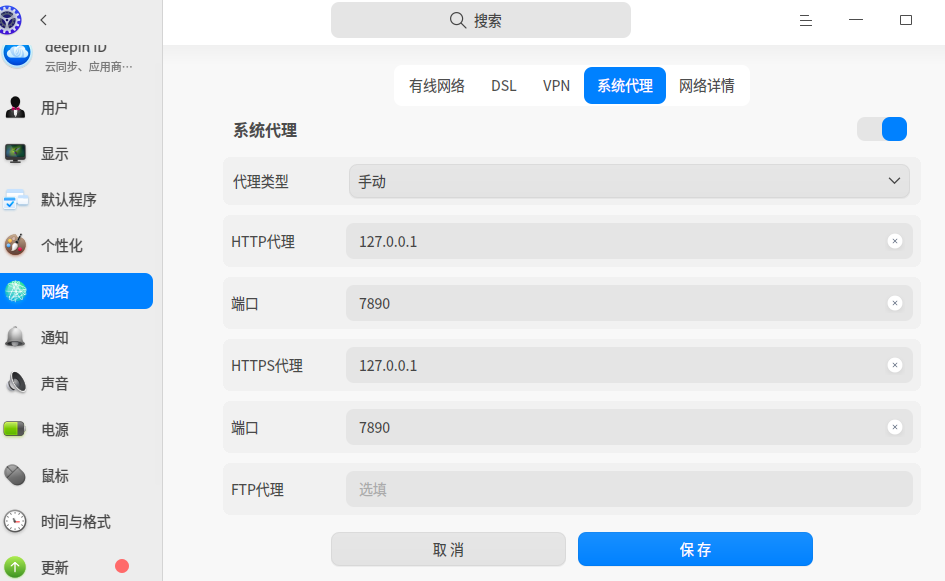Viewport: 945px width, 581px height.
Task: Click the 显示 monitor icon
Action: coord(15,153)
